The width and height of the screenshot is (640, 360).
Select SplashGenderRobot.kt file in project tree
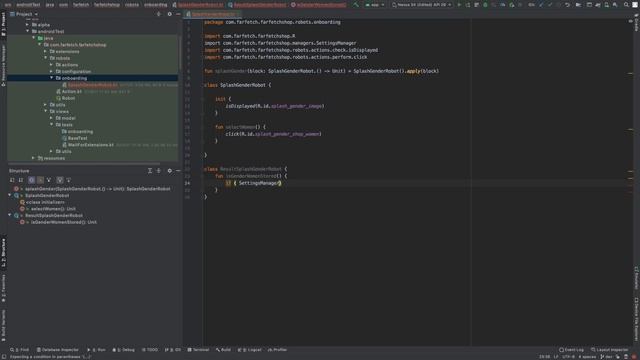[x=93, y=85]
